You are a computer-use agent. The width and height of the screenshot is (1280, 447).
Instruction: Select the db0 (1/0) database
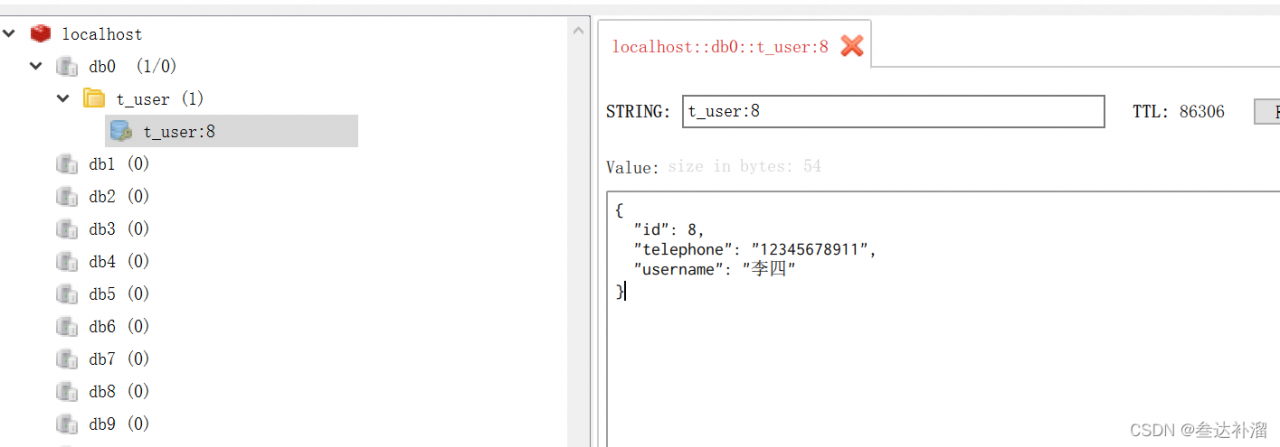click(133, 67)
